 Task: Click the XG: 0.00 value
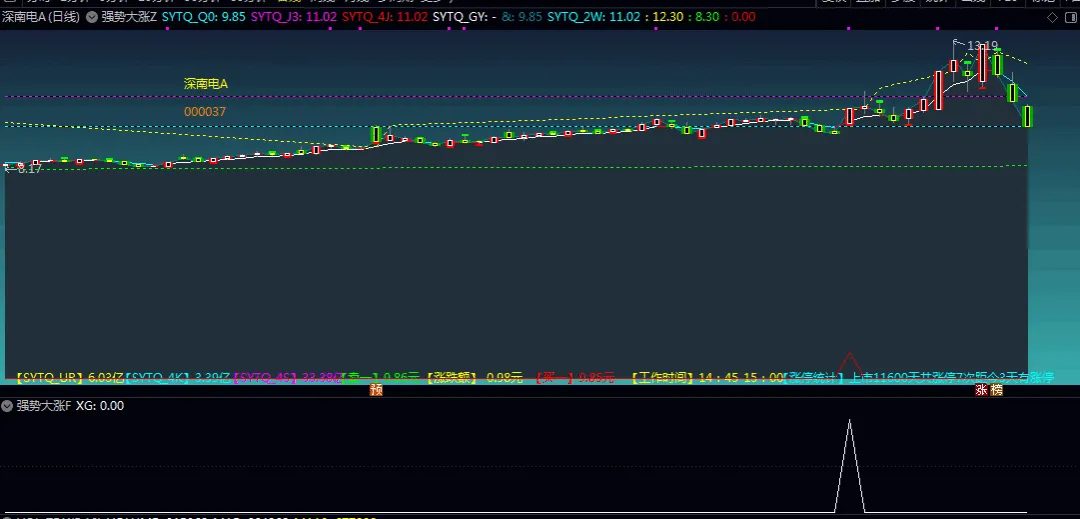100,406
